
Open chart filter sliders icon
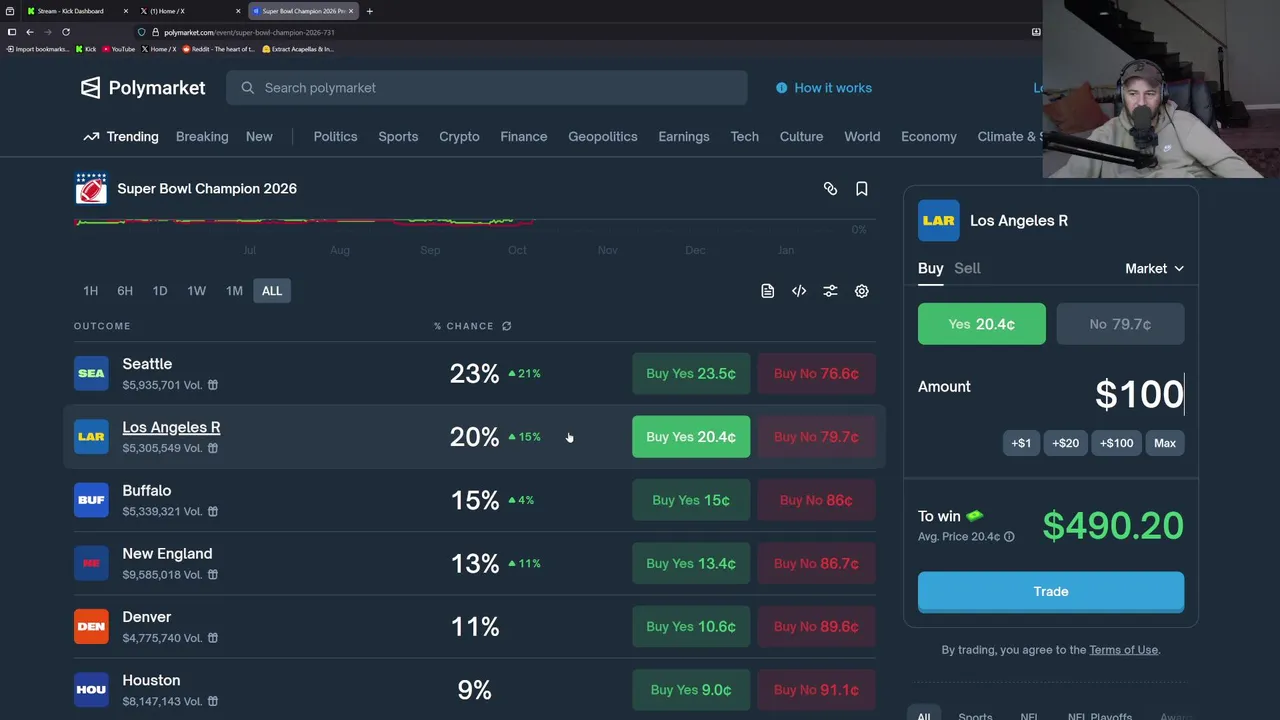click(x=830, y=291)
